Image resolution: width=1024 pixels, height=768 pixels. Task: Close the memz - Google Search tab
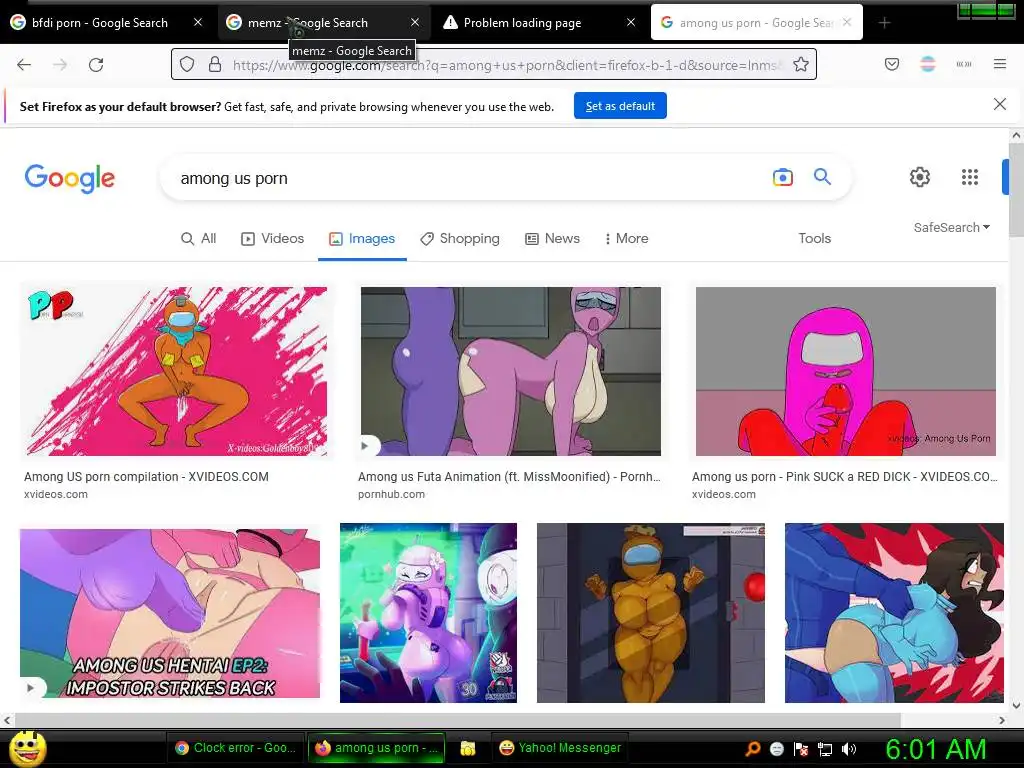tap(415, 22)
